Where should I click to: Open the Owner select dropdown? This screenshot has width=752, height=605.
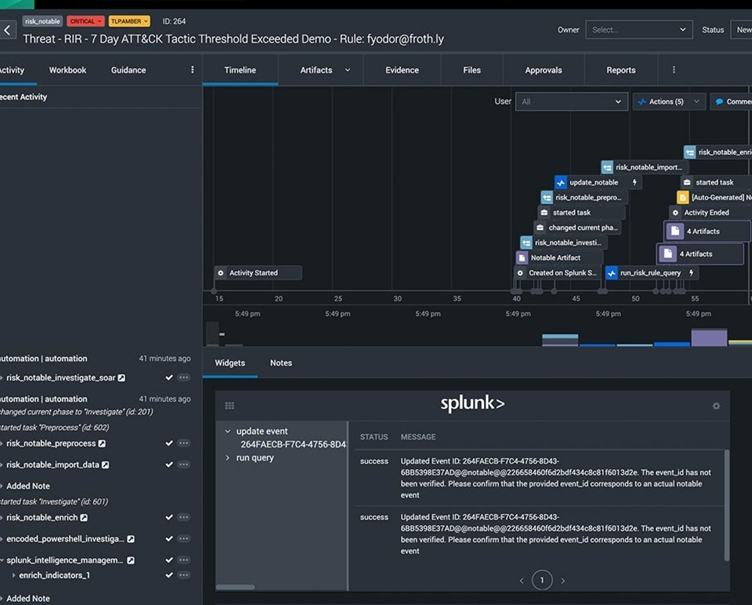638,30
